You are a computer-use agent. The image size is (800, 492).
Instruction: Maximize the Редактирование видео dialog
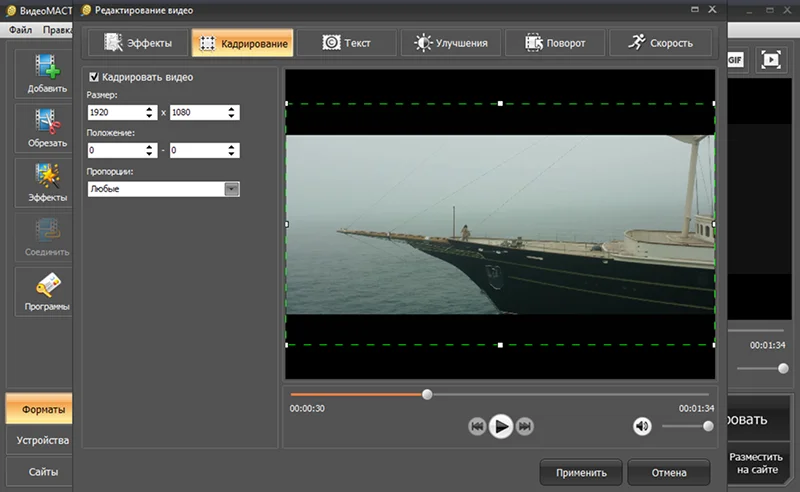coord(695,9)
